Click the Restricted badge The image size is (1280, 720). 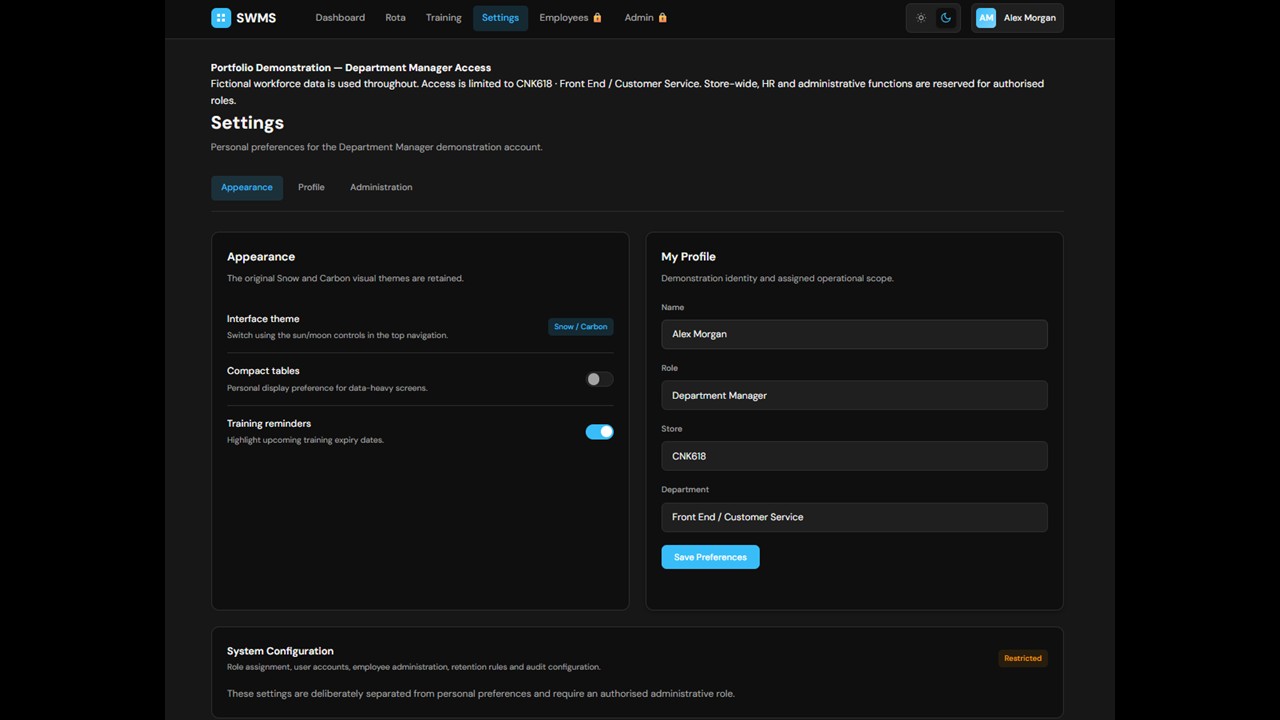[x=1022, y=658]
